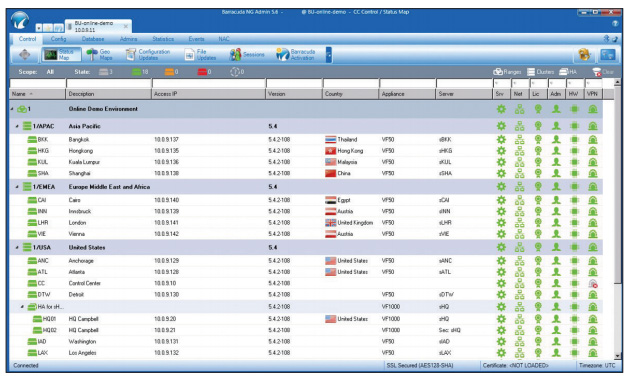
Task: Click the range icon for 1/EMEA
Action: click(27, 187)
